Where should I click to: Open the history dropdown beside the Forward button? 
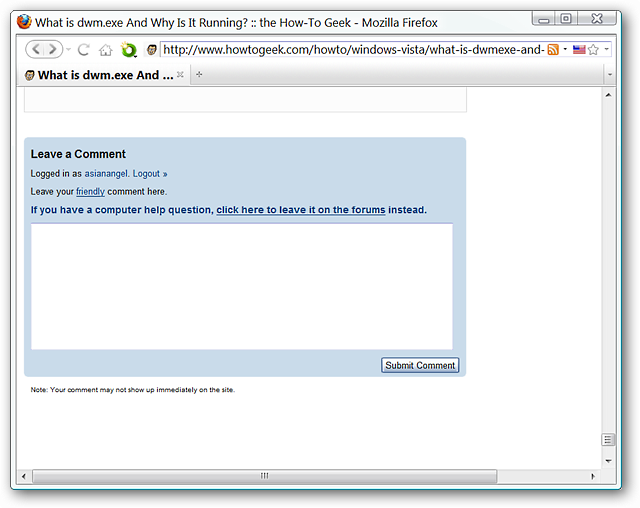point(68,49)
